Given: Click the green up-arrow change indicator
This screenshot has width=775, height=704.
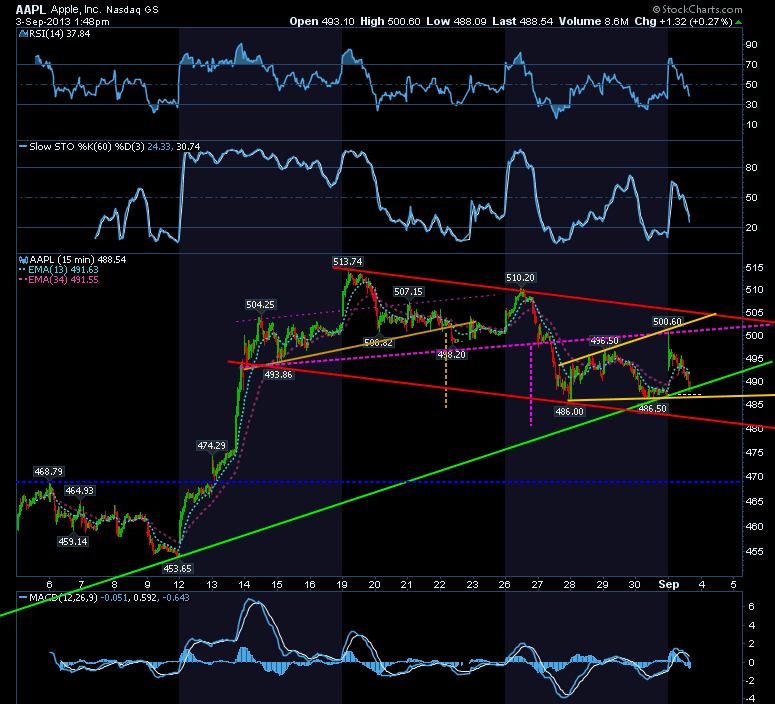Looking at the screenshot, I should click(738, 22).
